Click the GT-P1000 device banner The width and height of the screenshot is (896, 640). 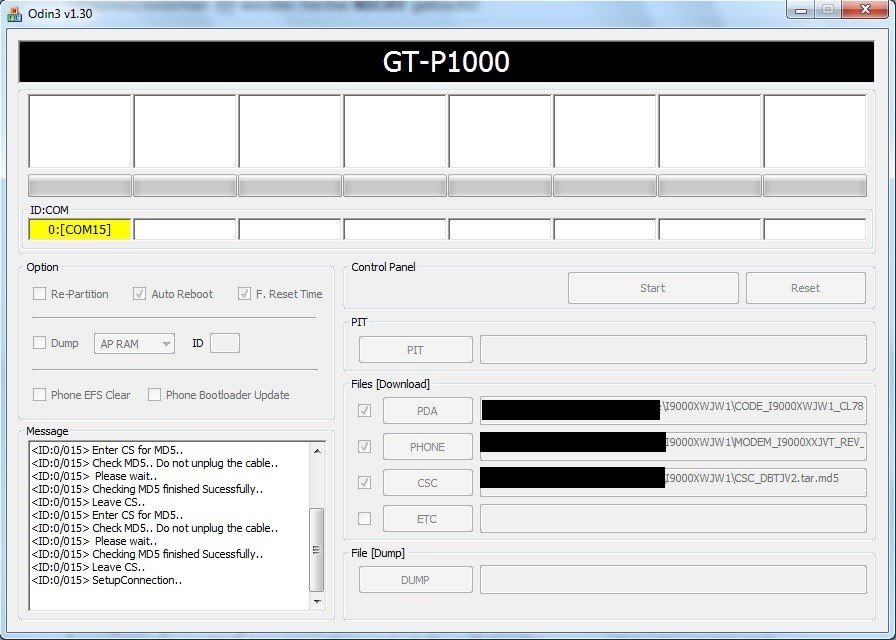click(446, 62)
